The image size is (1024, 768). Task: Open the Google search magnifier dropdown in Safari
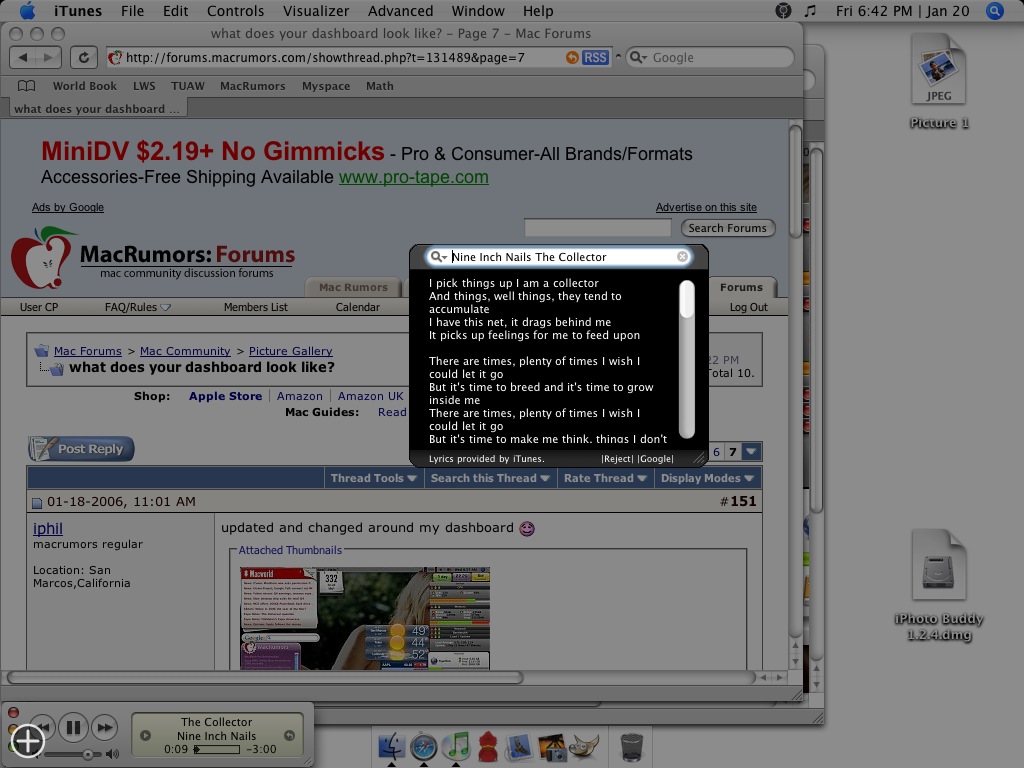point(638,57)
